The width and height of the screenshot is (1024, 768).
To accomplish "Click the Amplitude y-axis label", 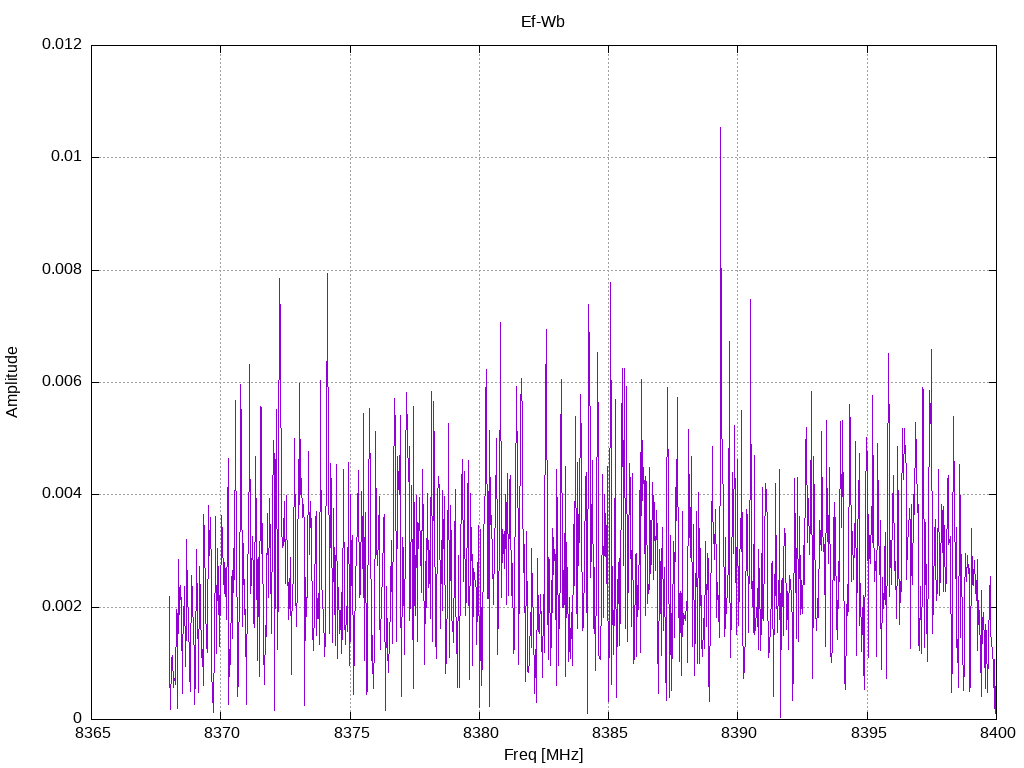I will click(x=12, y=382).
